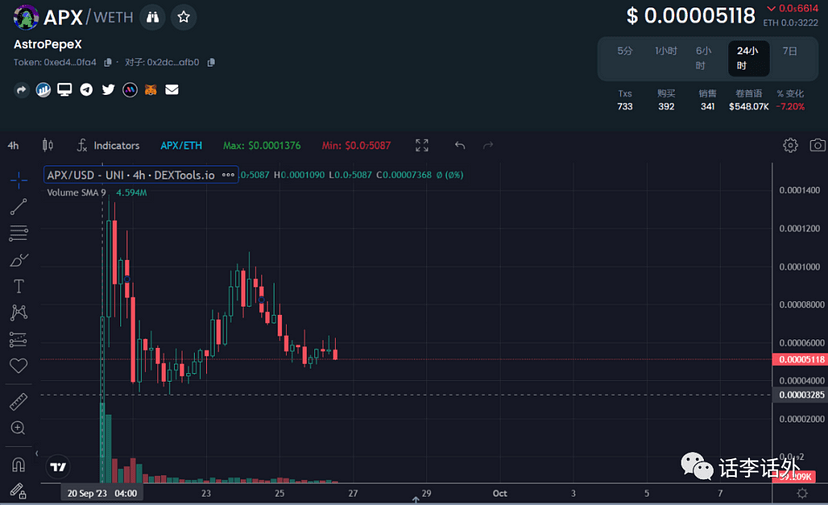Image resolution: width=828 pixels, height=505 pixels.
Task: Select the crosshair cursor tool
Action: tap(18, 180)
